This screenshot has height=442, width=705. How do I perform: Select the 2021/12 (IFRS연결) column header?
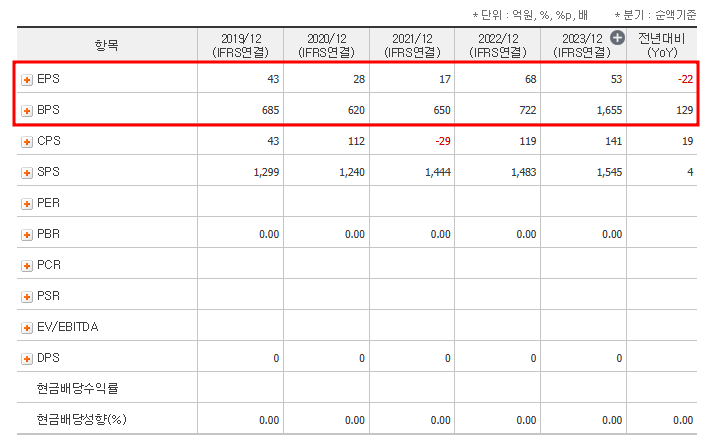coord(412,45)
